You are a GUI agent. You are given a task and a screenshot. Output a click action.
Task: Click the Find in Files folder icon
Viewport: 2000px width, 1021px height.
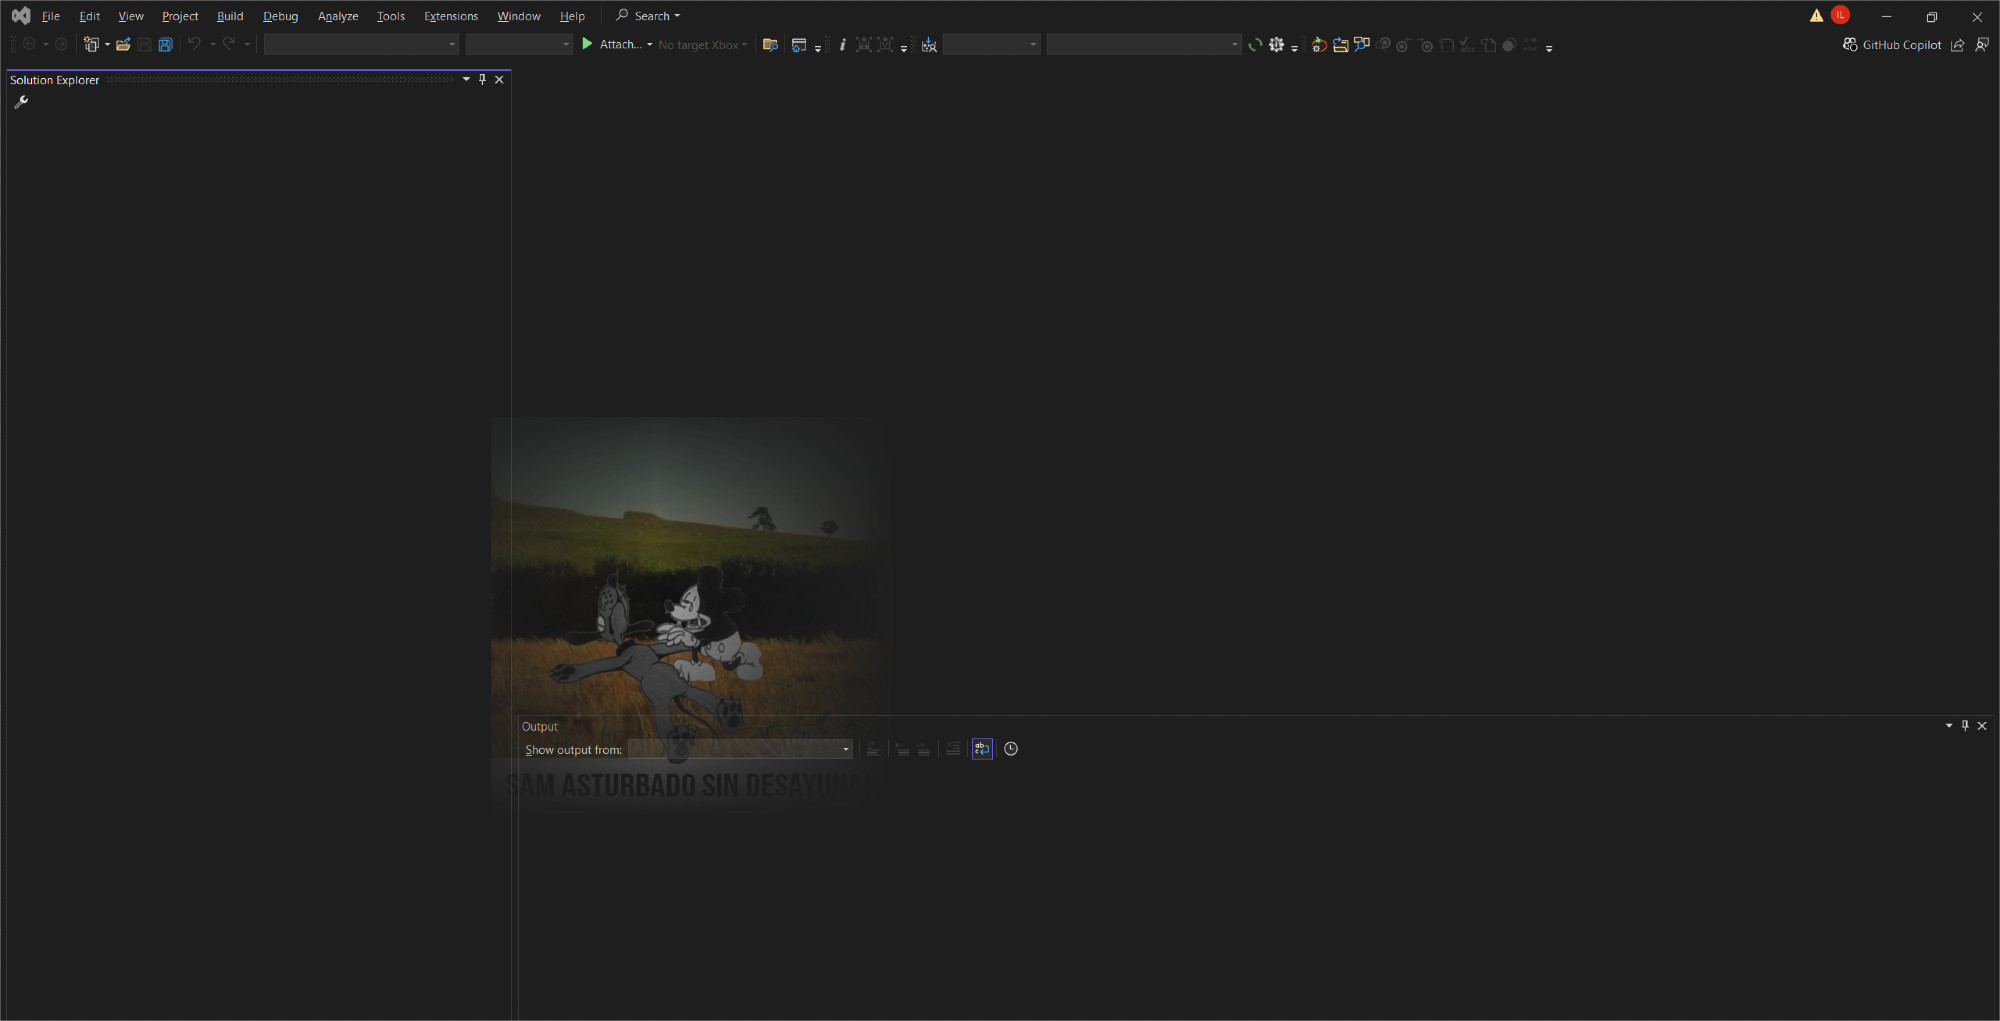coord(770,44)
